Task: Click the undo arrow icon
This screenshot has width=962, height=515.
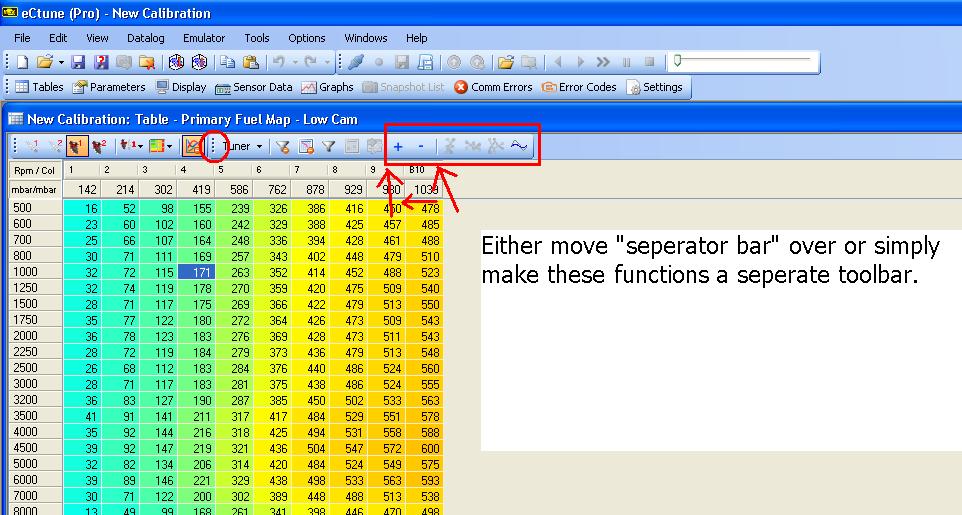Action: click(x=279, y=62)
